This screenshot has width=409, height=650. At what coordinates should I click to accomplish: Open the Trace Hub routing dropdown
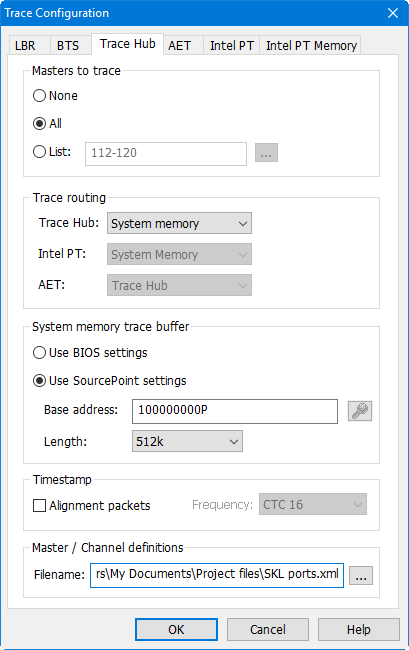tap(179, 223)
